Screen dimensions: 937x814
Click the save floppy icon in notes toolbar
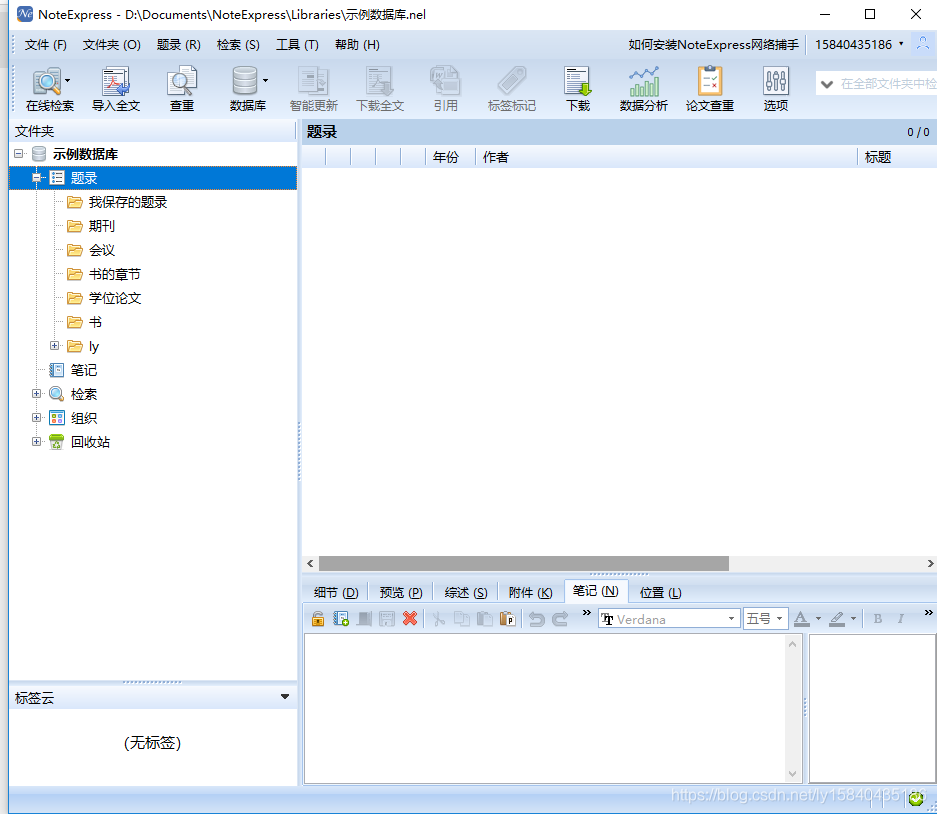pos(387,619)
